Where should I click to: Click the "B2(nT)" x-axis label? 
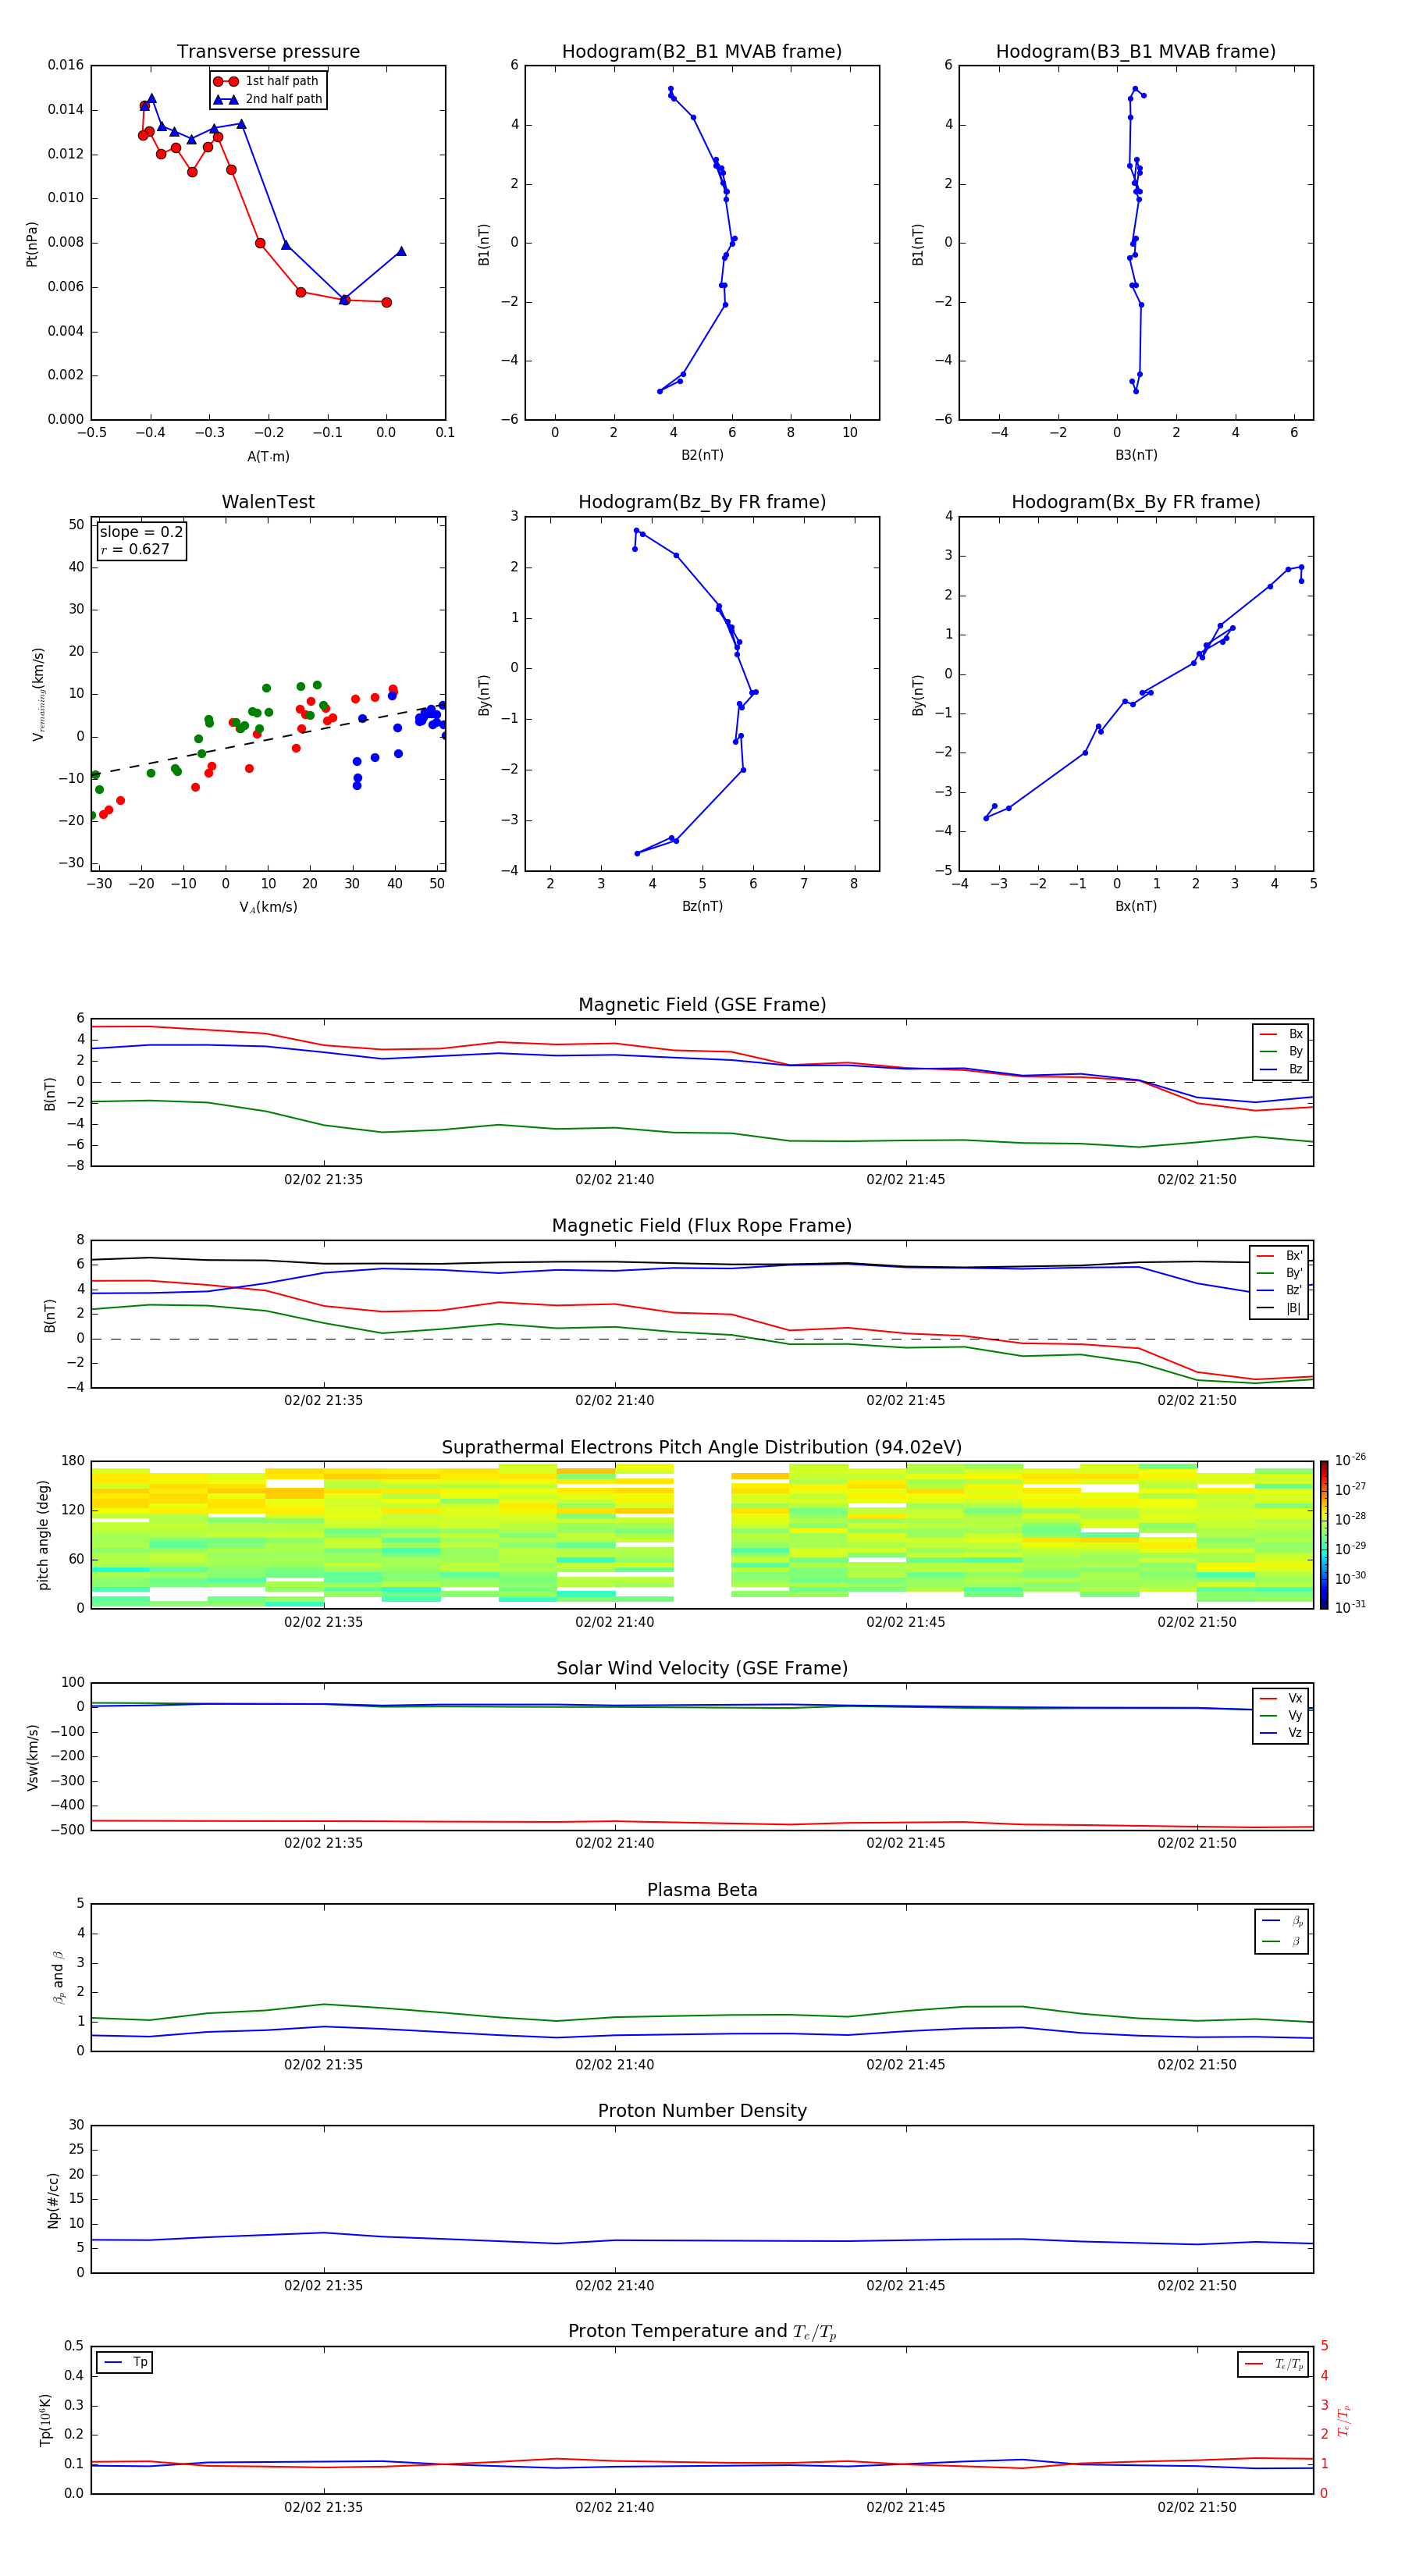702,455
